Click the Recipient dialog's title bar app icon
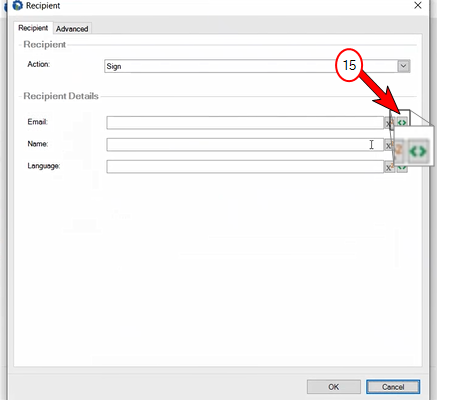 17,5
